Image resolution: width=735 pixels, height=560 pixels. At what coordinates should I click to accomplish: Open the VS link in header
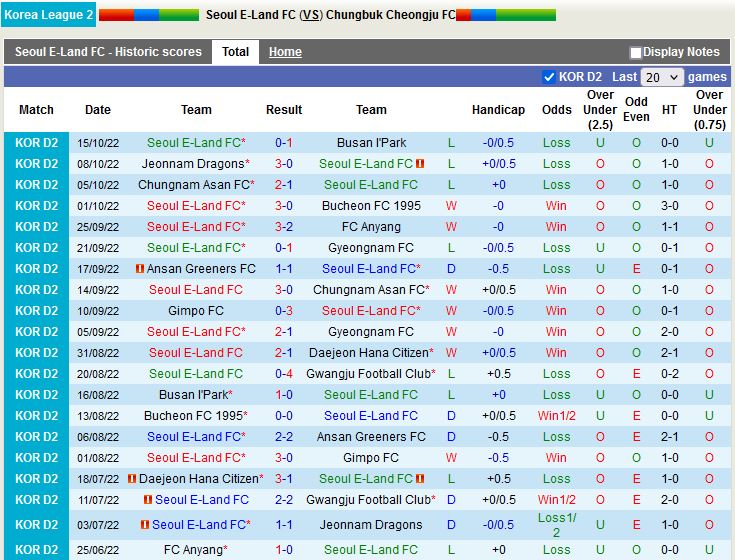tap(310, 15)
